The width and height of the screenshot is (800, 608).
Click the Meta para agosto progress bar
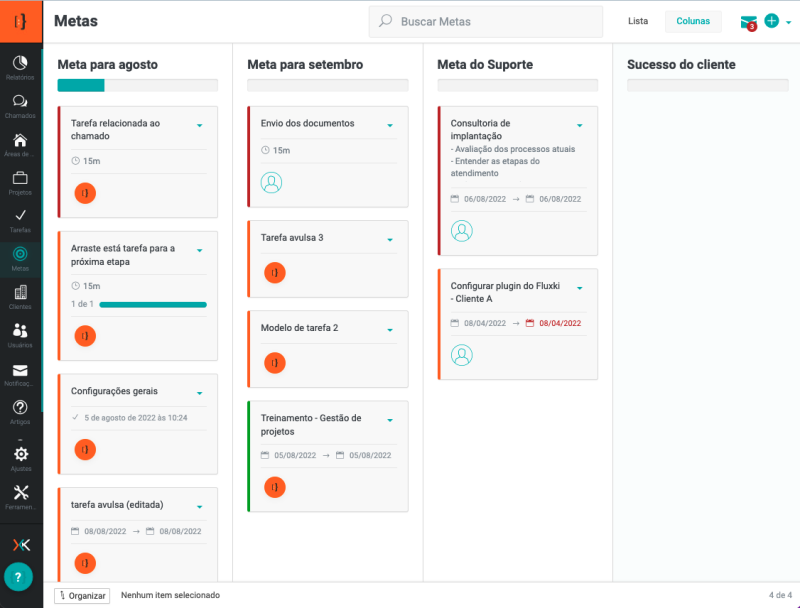(137, 85)
